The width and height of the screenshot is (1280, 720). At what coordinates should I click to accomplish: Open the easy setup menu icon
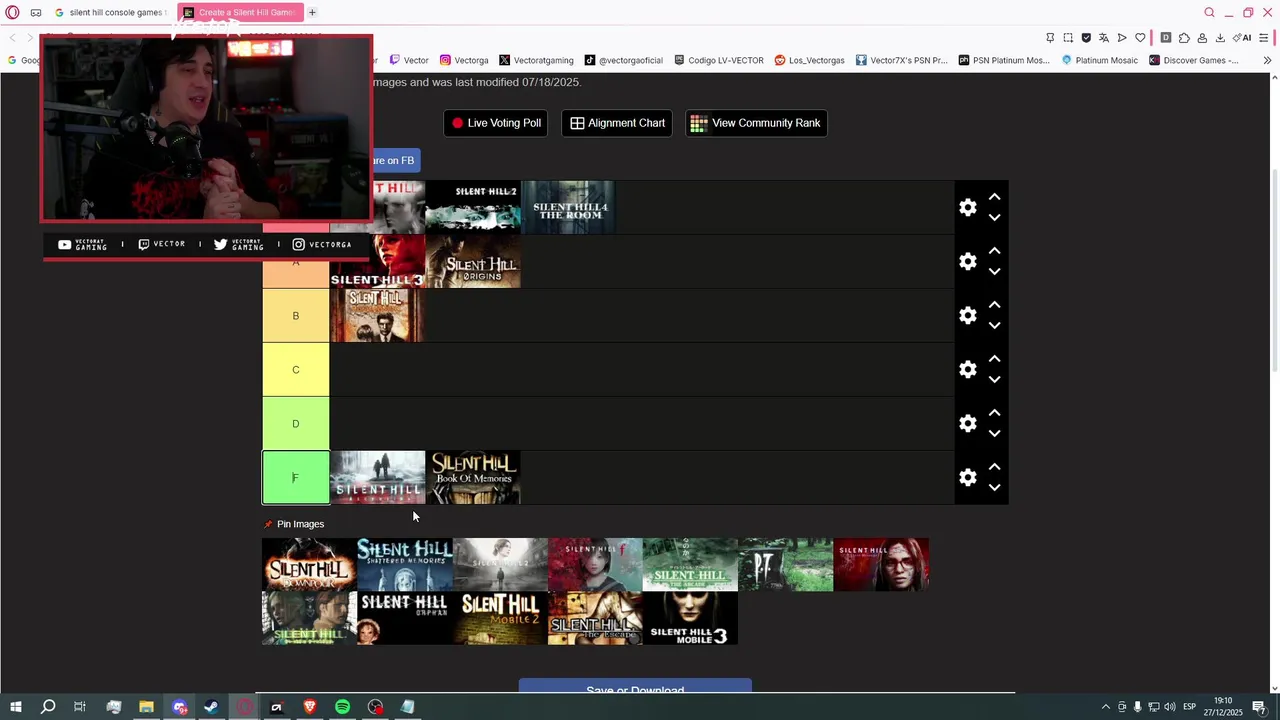tap(1264, 38)
